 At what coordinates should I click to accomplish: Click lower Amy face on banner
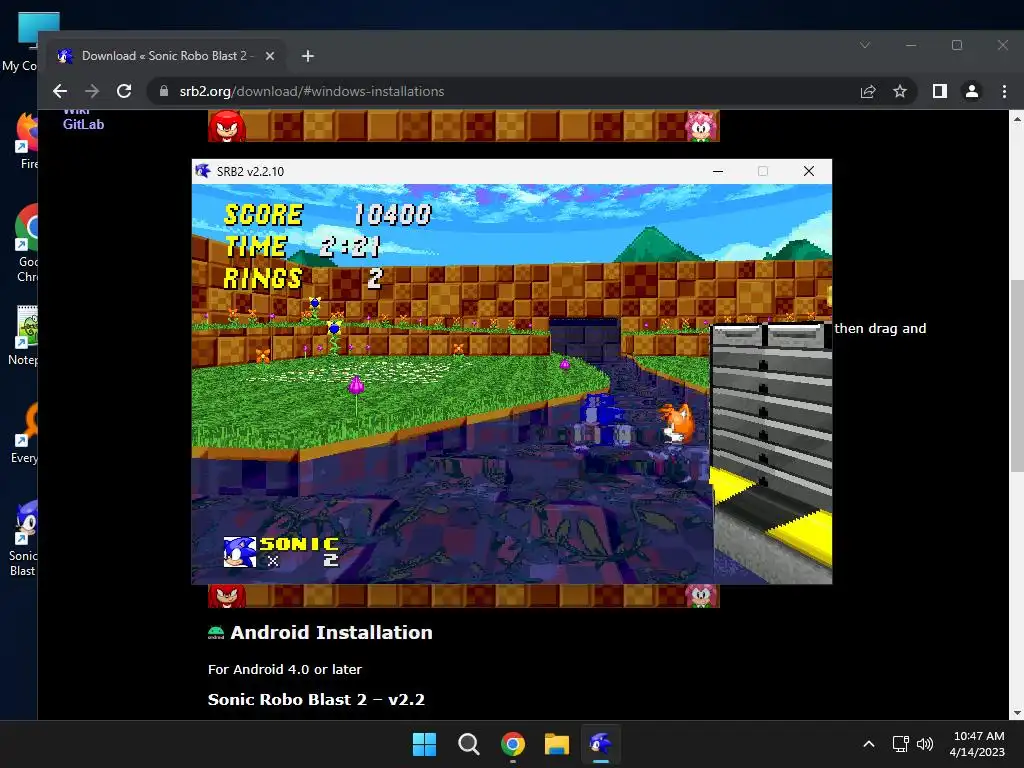tap(701, 596)
